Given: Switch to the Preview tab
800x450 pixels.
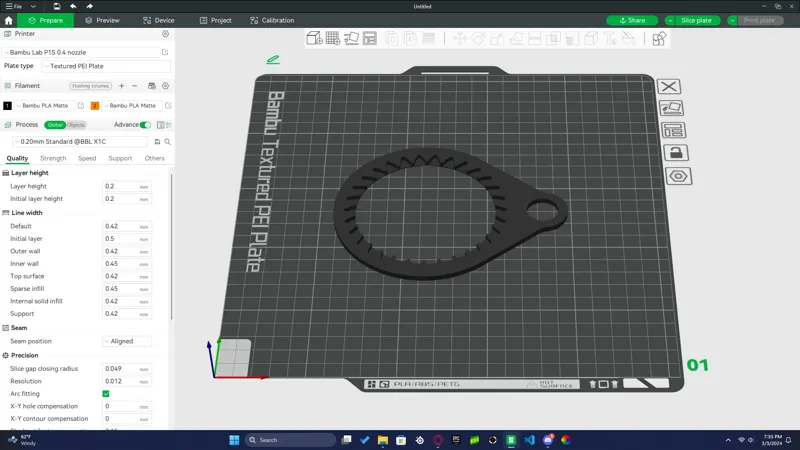Looking at the screenshot, I should [x=102, y=20].
